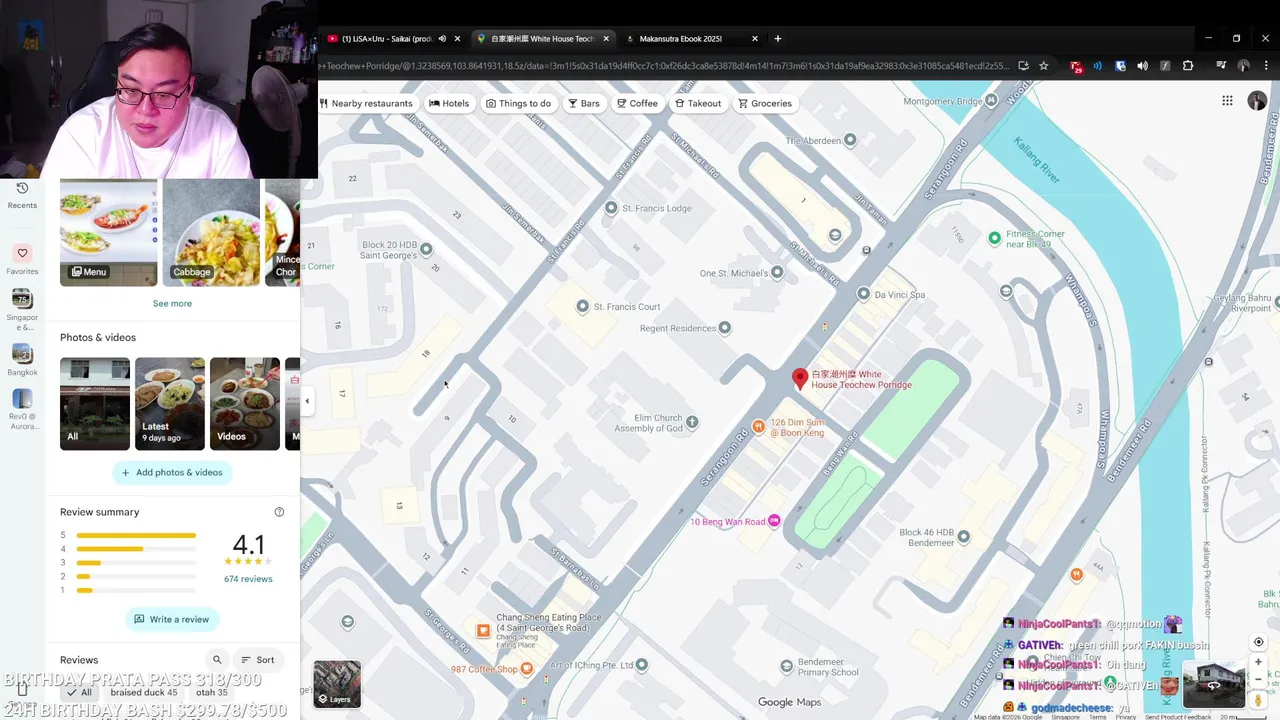Select the All reviews filter chip

(79, 692)
